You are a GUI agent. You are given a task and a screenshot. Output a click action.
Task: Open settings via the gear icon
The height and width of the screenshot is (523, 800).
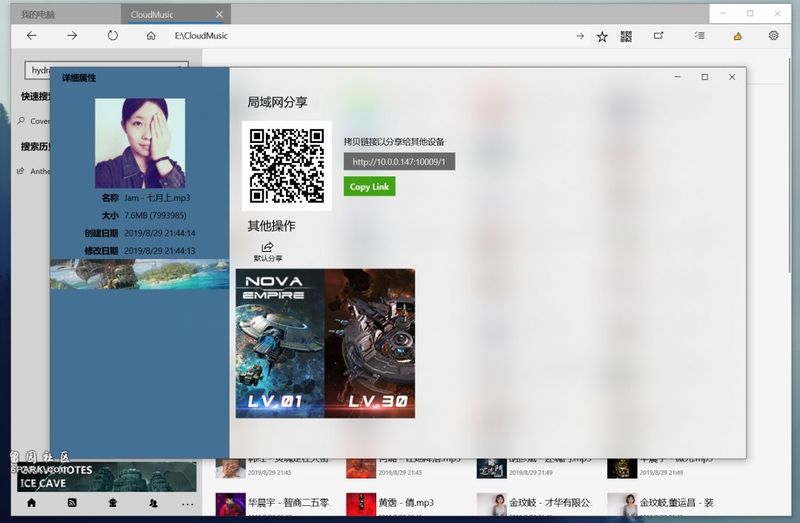coord(773,36)
